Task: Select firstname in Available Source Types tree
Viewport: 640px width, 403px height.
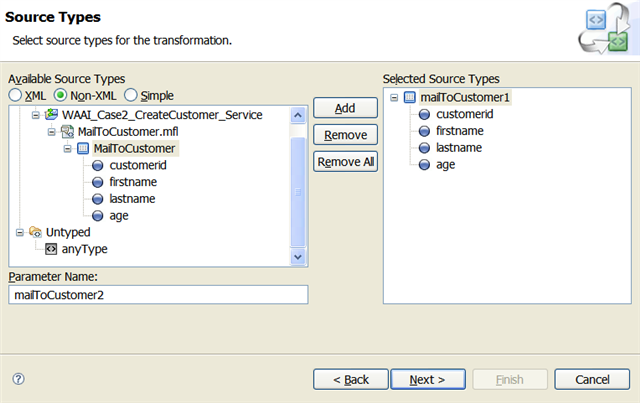Action: click(133, 182)
